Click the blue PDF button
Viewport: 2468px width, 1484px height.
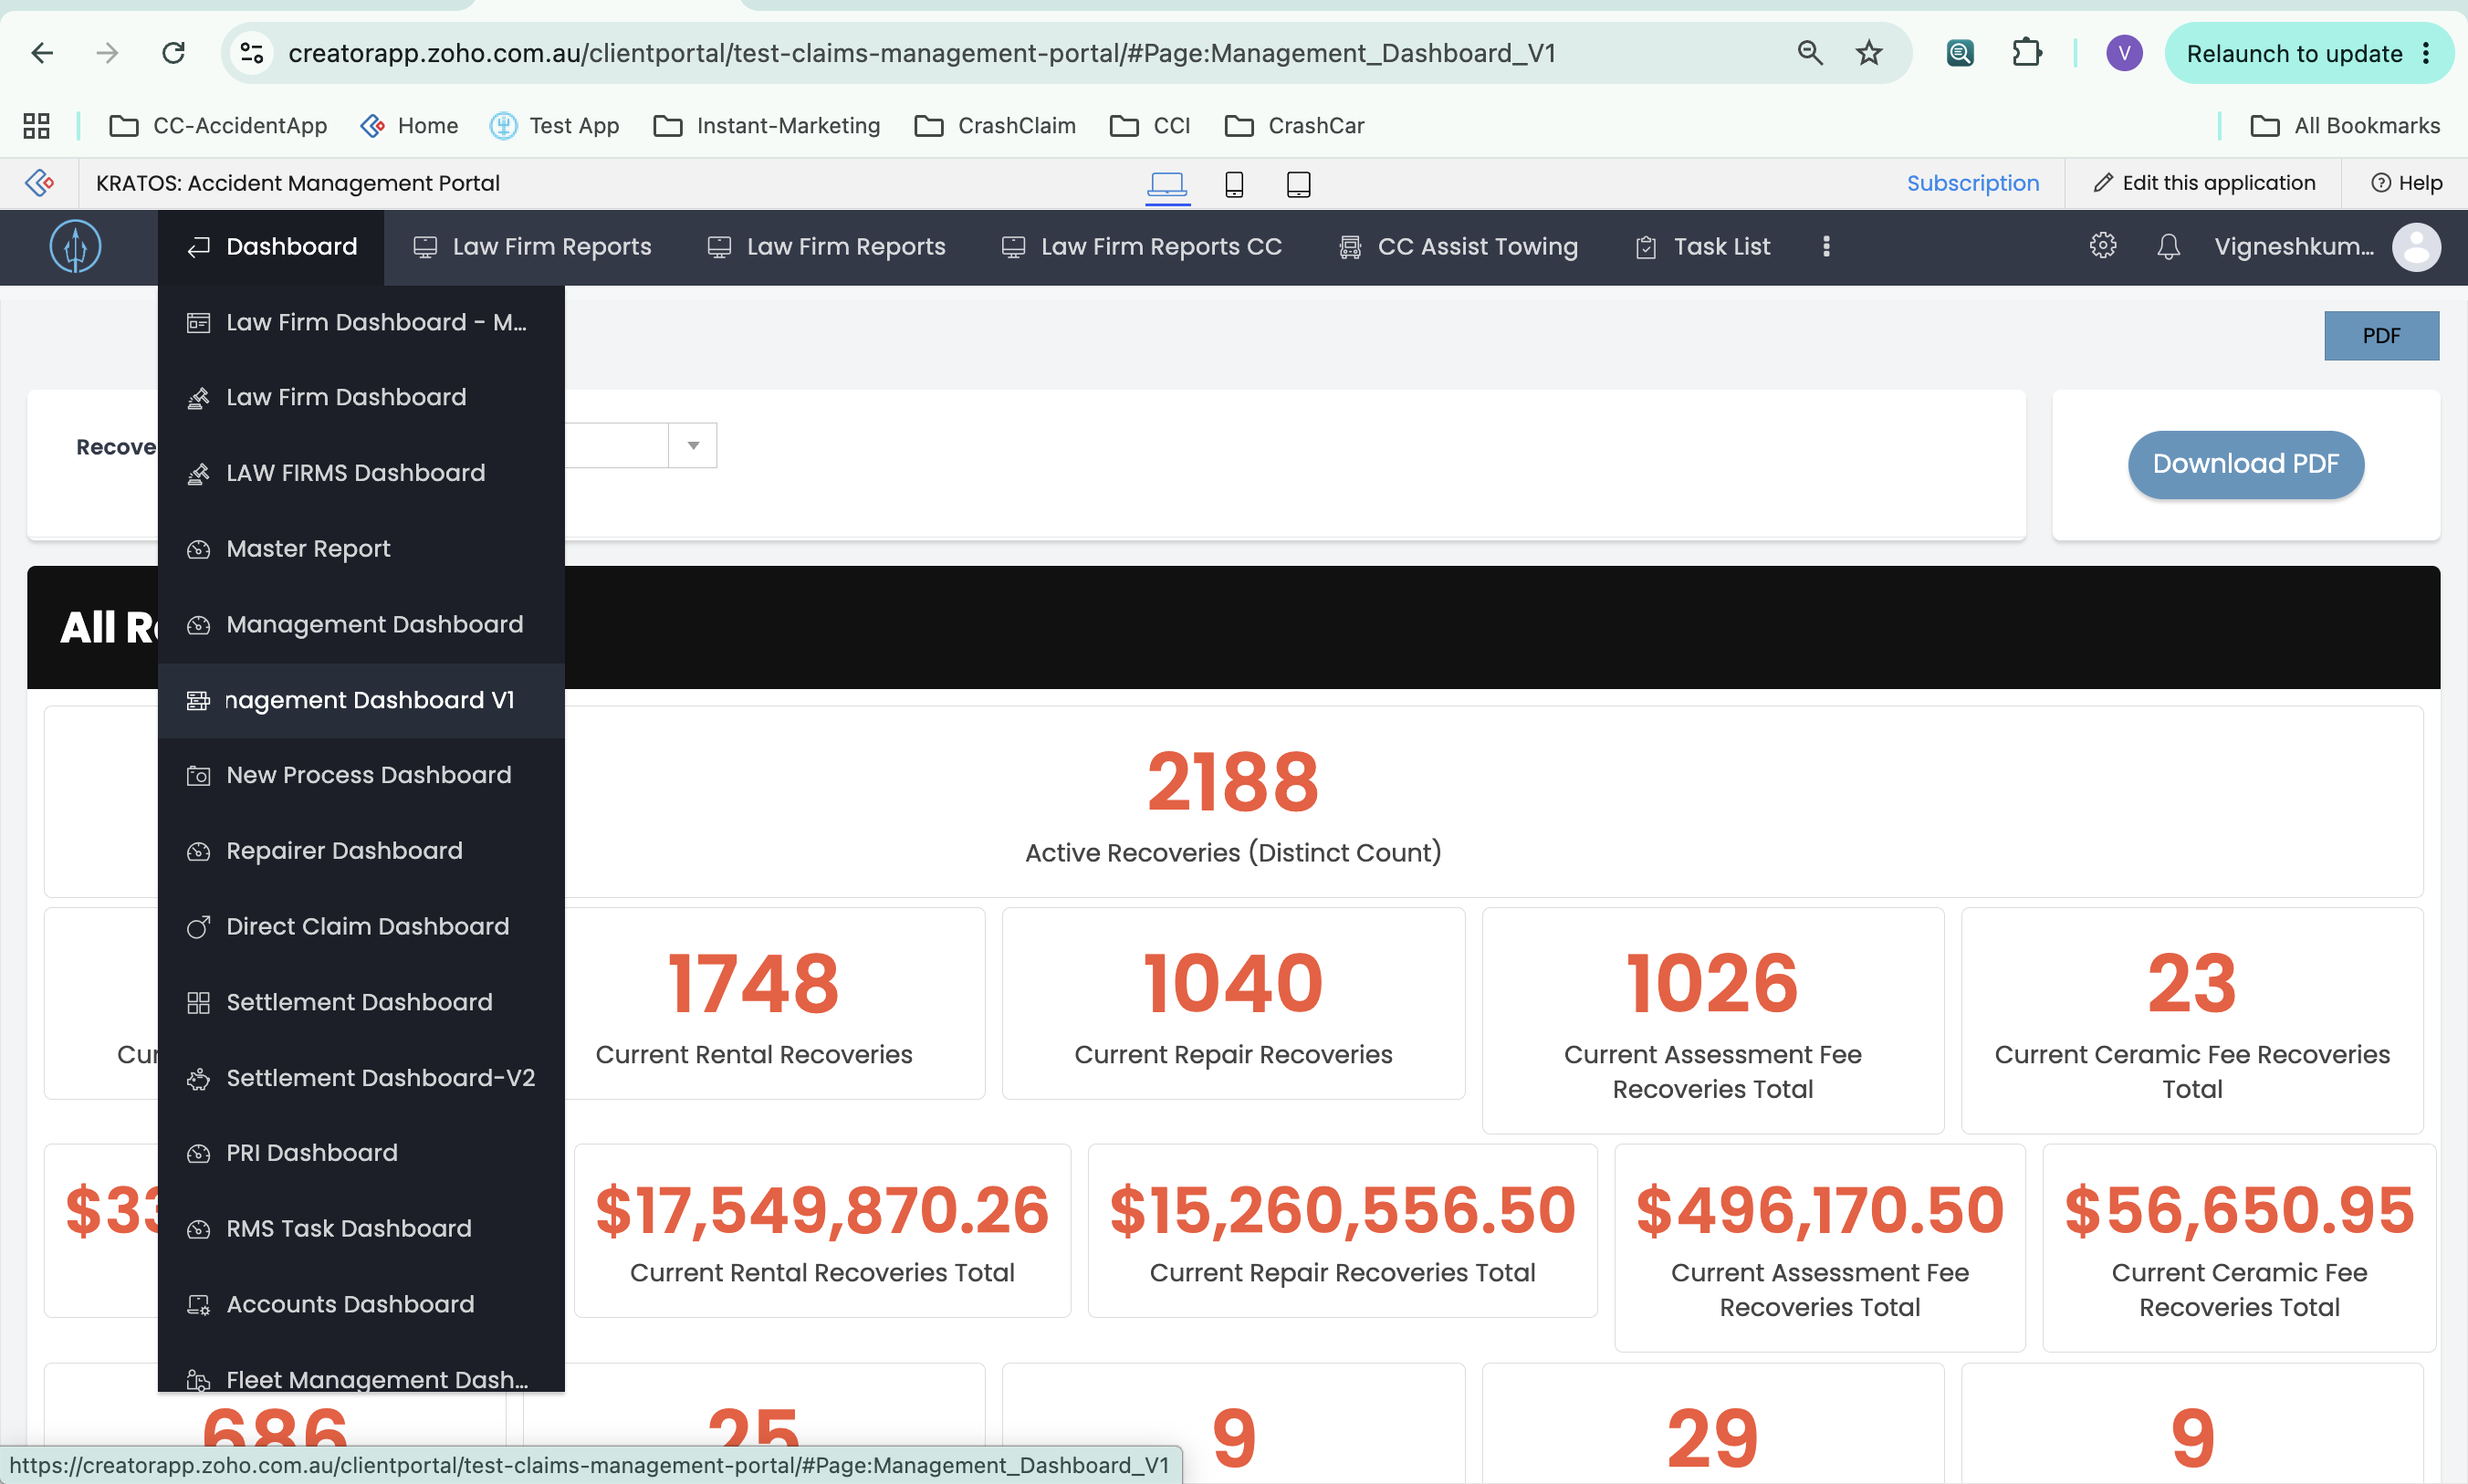click(x=2381, y=336)
